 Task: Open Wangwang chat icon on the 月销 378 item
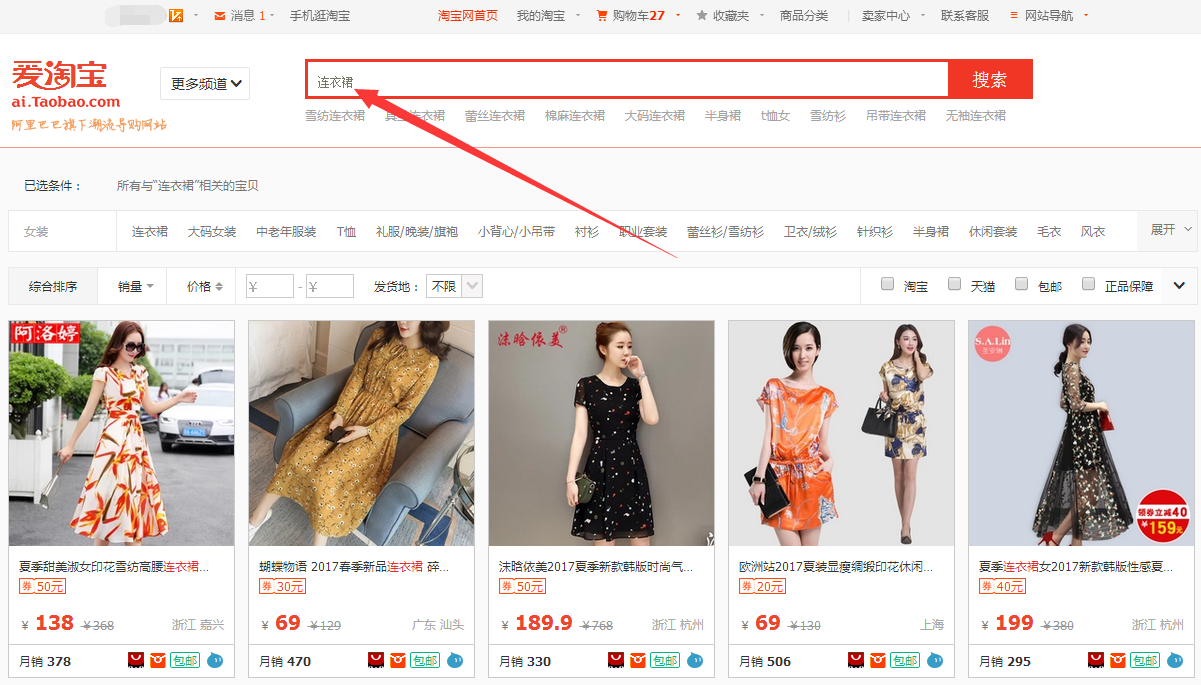click(x=215, y=660)
